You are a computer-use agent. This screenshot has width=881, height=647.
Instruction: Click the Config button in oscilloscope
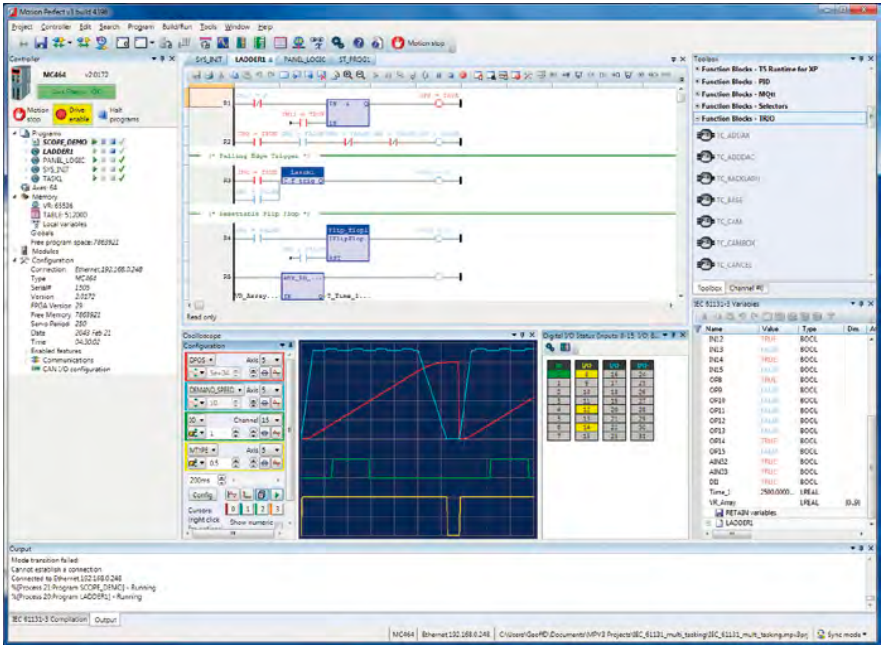[x=202, y=495]
